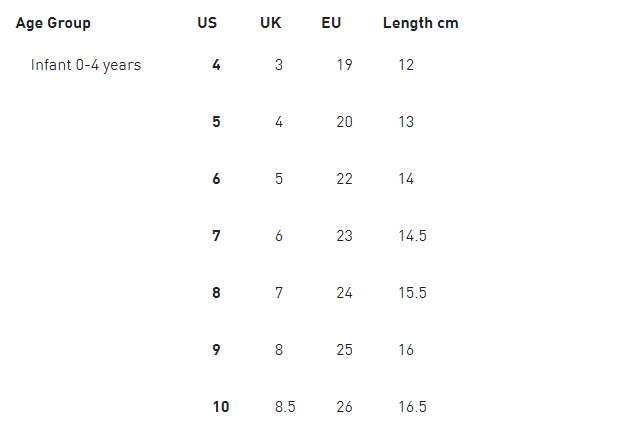Click EU size 22 cell
This screenshot has height=437, width=636.
(x=344, y=179)
